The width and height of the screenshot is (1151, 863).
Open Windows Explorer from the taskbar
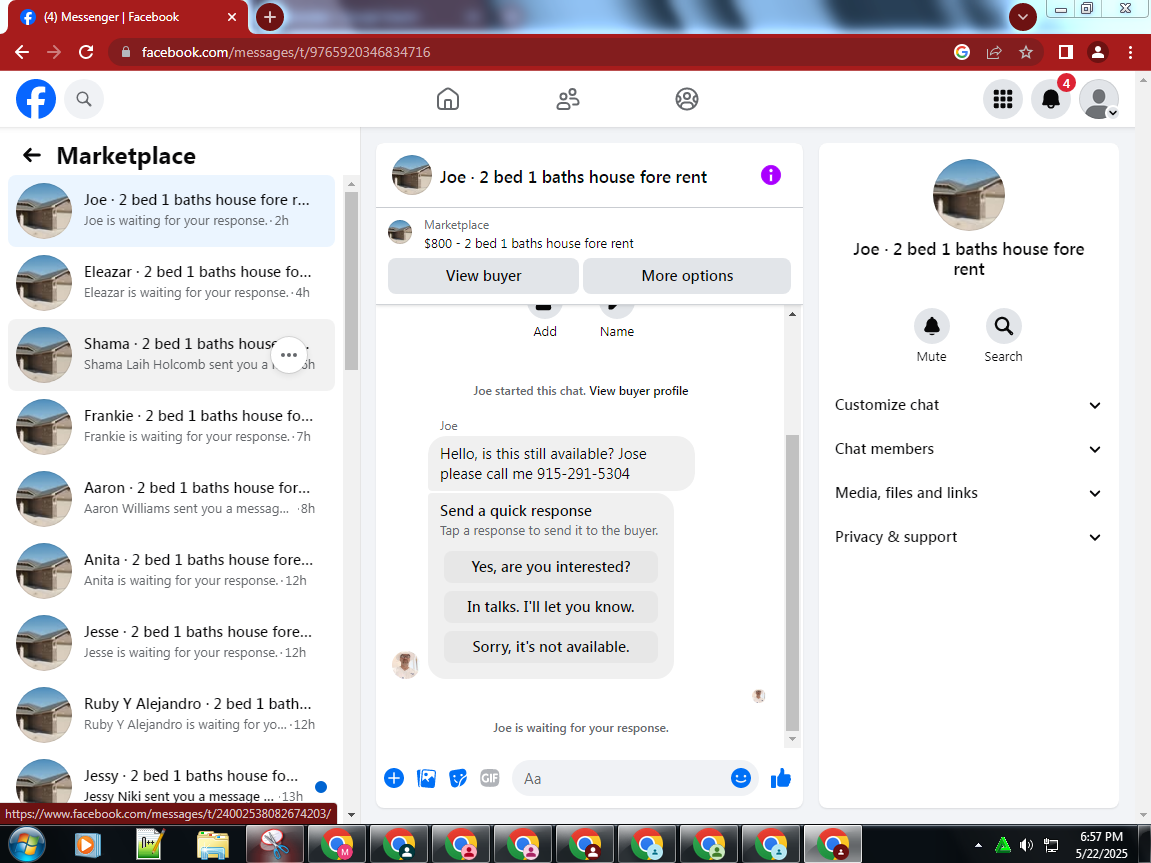tap(213, 845)
